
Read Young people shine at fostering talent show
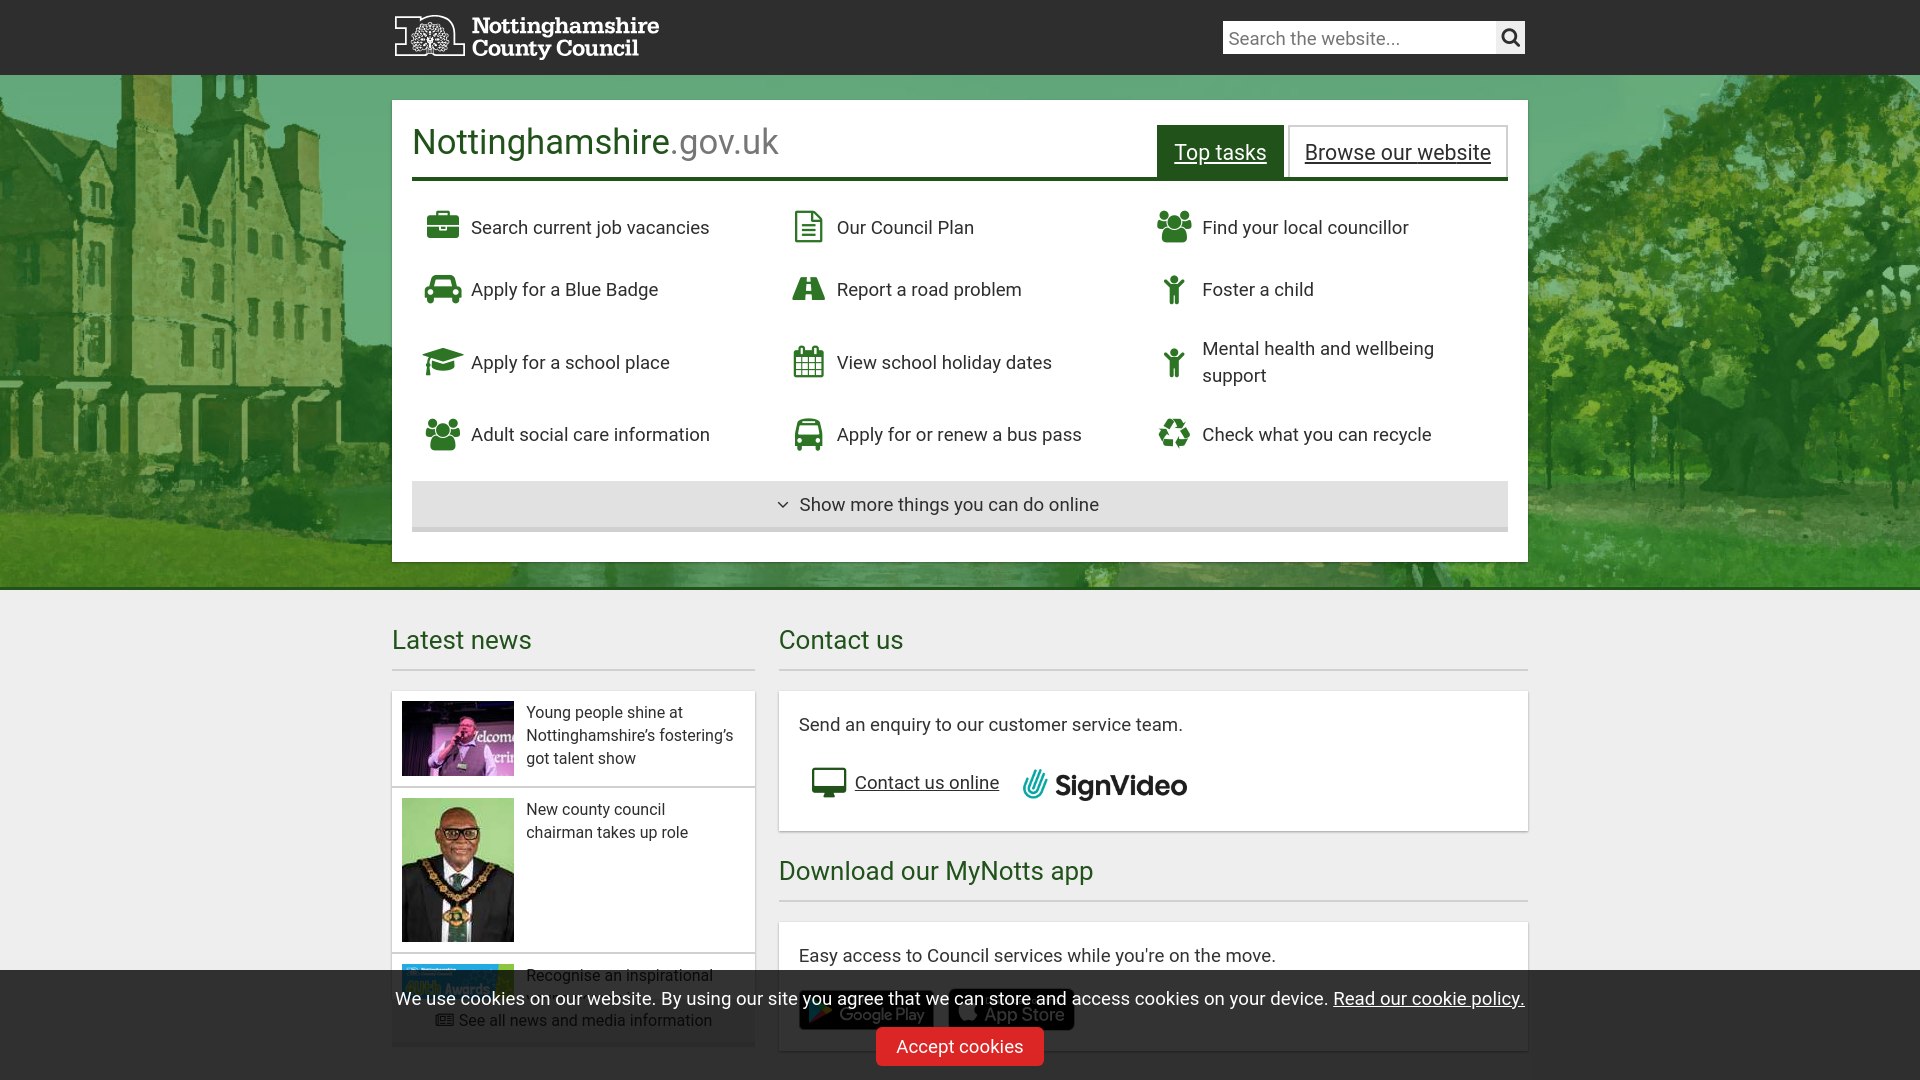point(629,735)
